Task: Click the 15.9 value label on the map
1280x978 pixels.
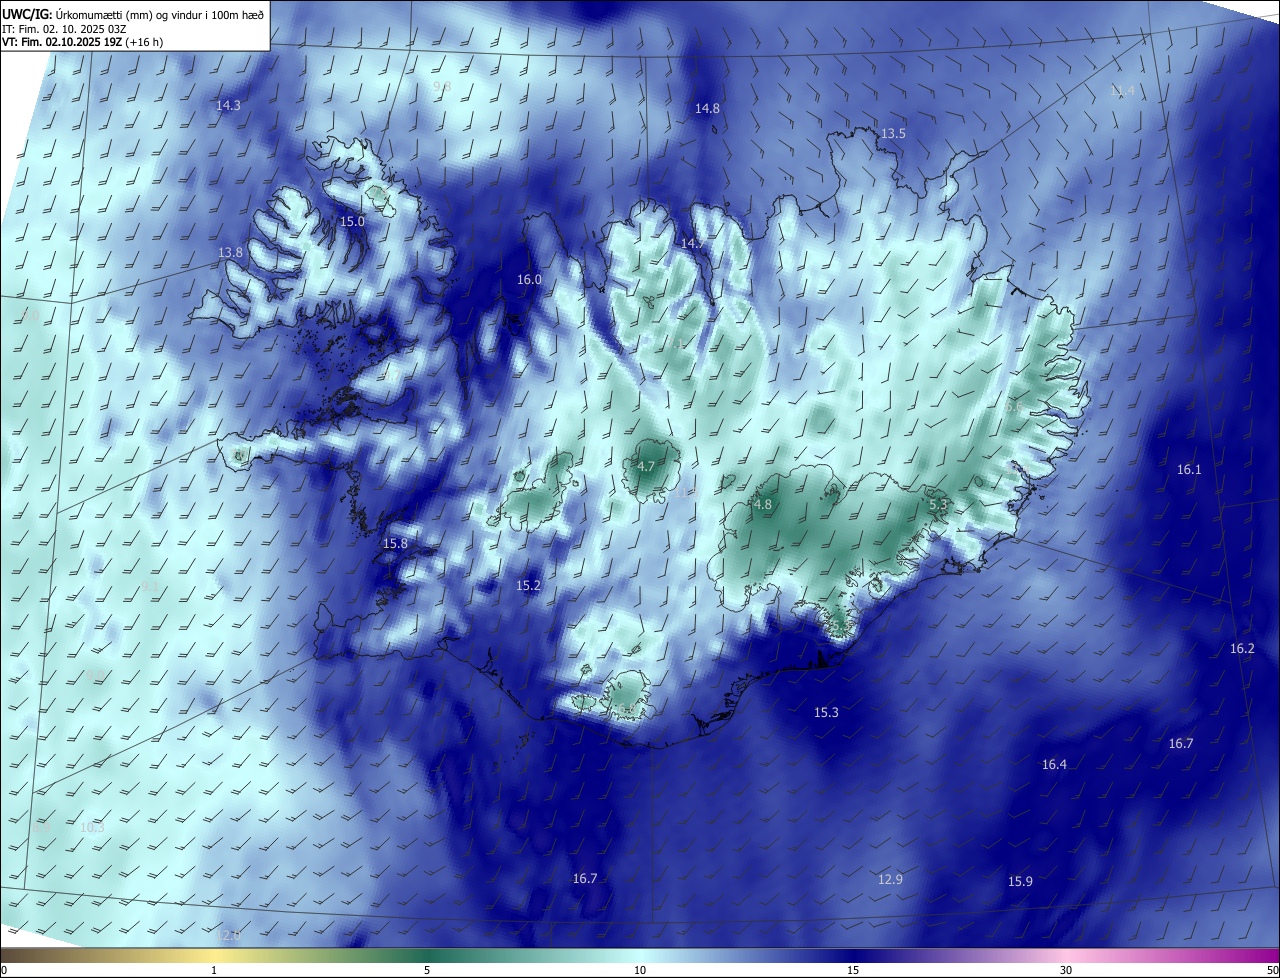Action: tap(1020, 881)
